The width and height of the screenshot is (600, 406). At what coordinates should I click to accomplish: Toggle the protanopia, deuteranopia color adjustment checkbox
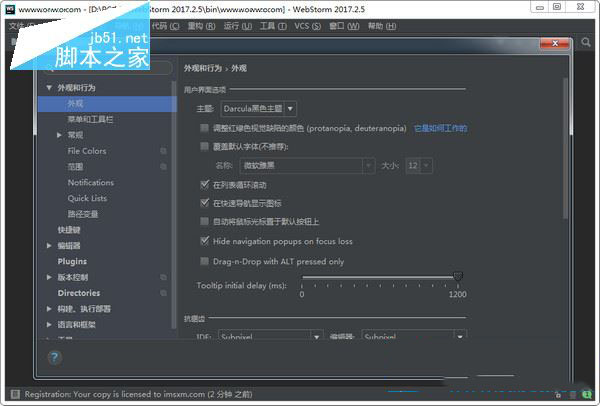[x=205, y=128]
